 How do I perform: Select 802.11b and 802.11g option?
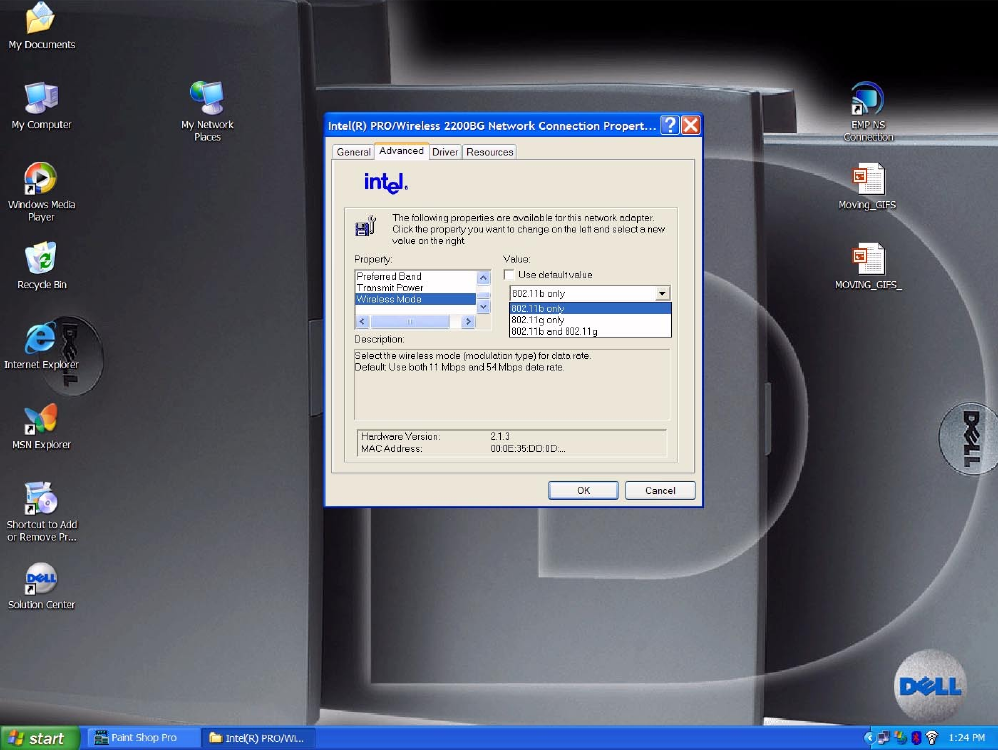[554, 331]
